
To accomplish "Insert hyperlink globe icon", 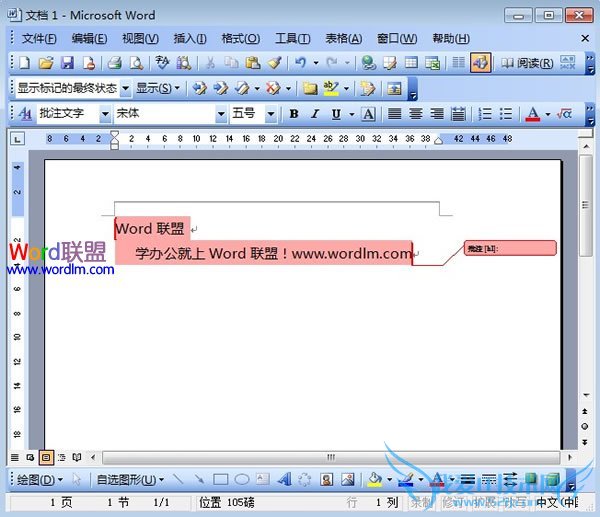I will click(368, 62).
